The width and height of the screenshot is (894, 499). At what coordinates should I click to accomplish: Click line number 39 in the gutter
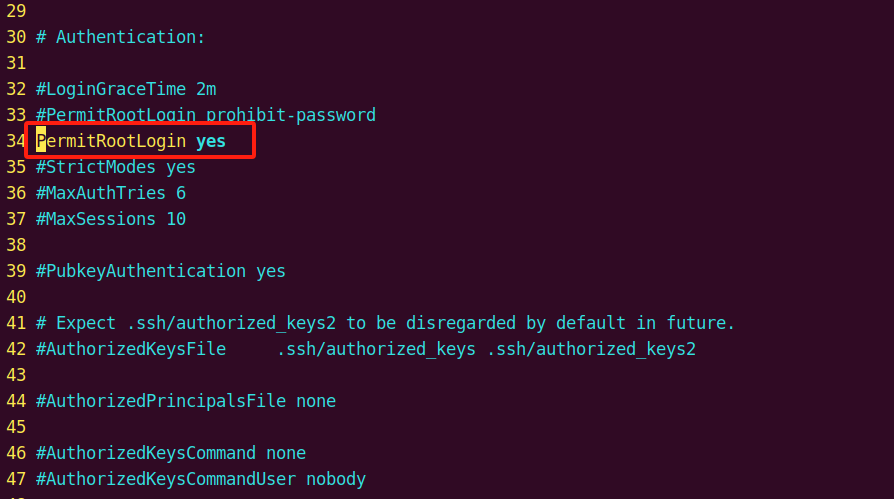(15, 271)
